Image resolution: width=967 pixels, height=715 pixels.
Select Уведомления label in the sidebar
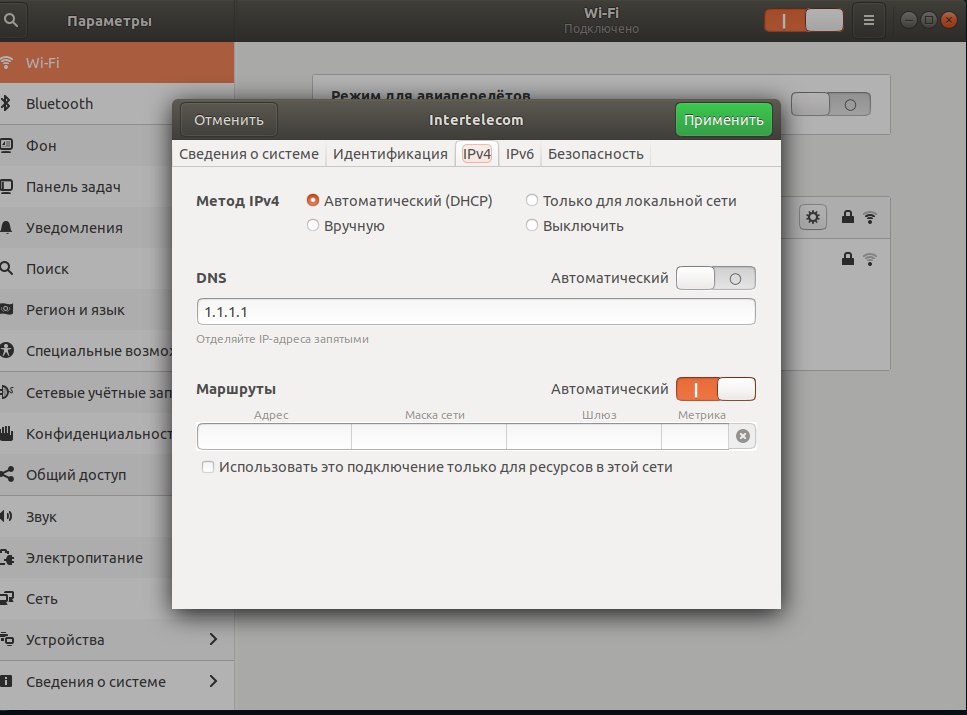(x=74, y=228)
